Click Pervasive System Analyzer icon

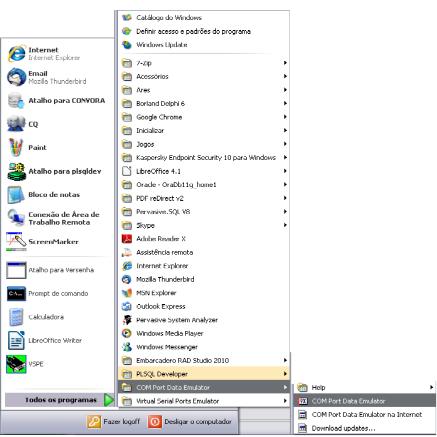[x=127, y=320]
